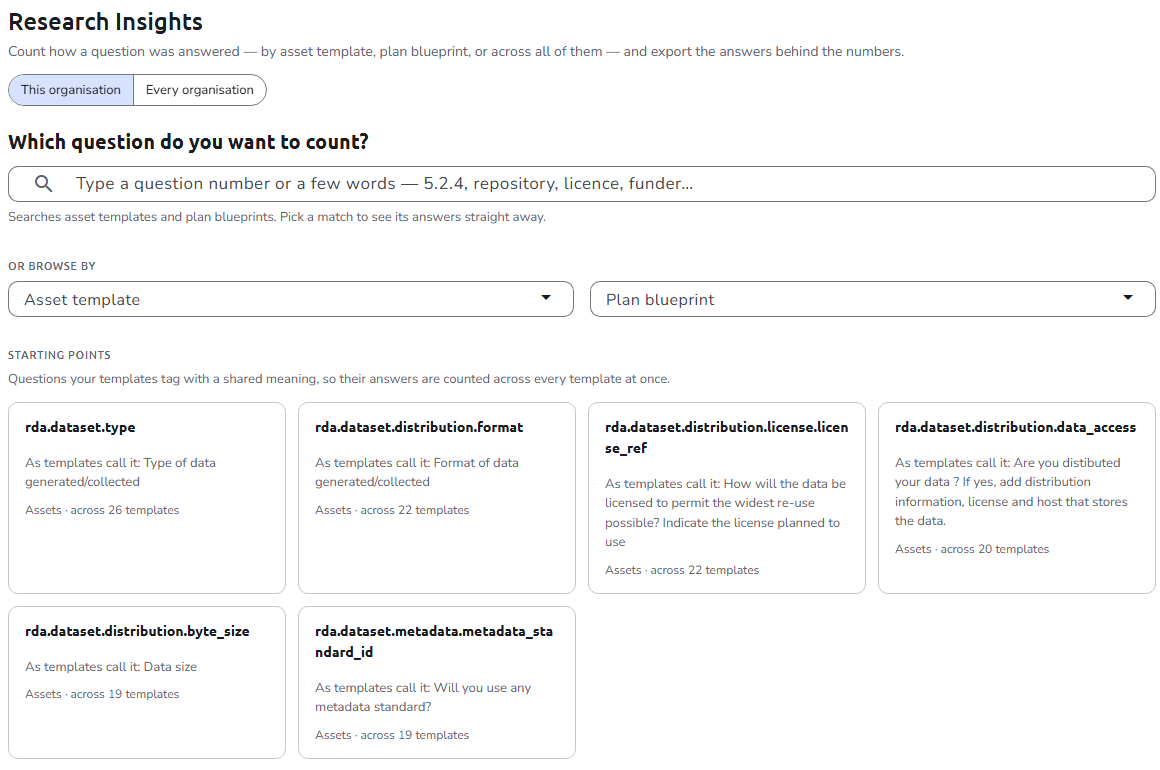1160x770 pixels.
Task: Click 'Are you distibuted your data' description
Action: [1011, 491]
